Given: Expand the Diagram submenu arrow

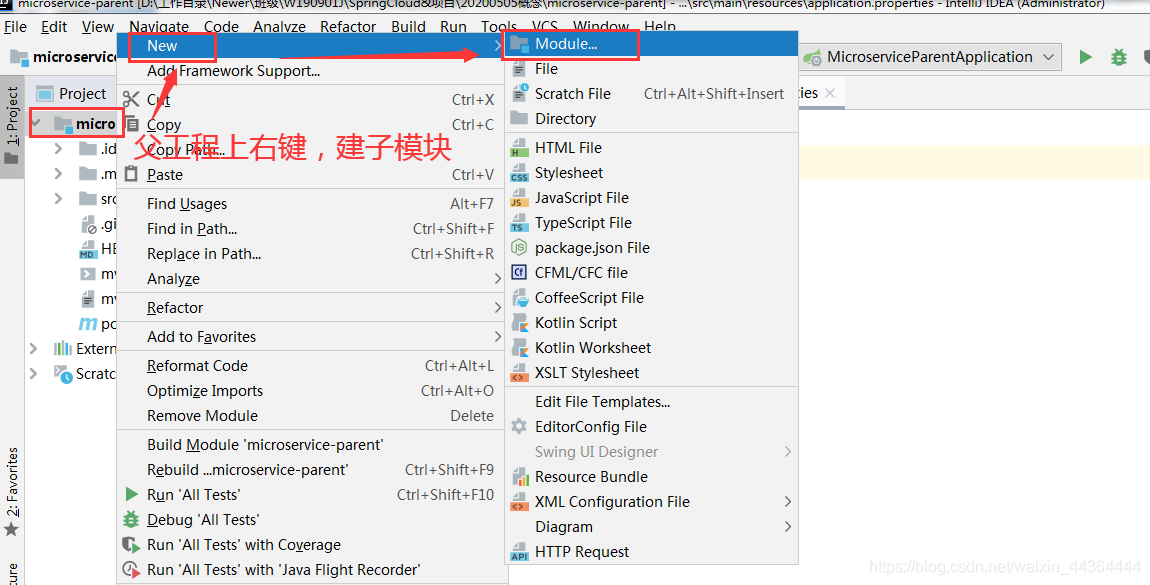Looking at the screenshot, I should pyautogui.click(x=788, y=526).
